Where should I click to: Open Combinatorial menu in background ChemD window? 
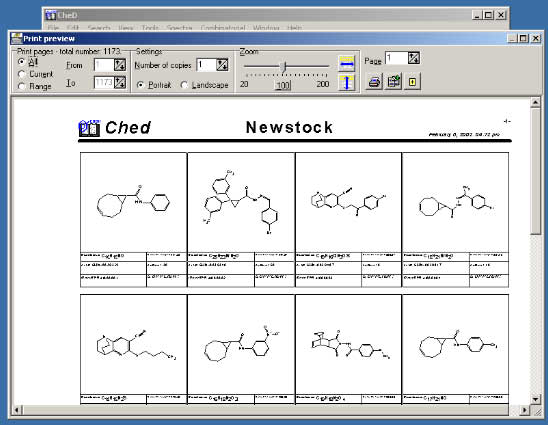point(223,28)
